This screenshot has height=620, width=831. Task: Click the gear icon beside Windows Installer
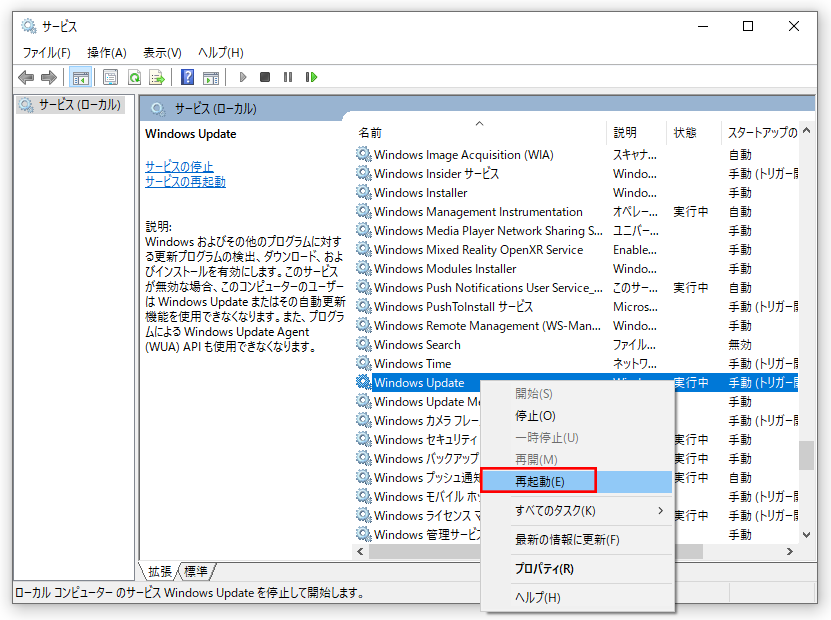click(x=364, y=192)
